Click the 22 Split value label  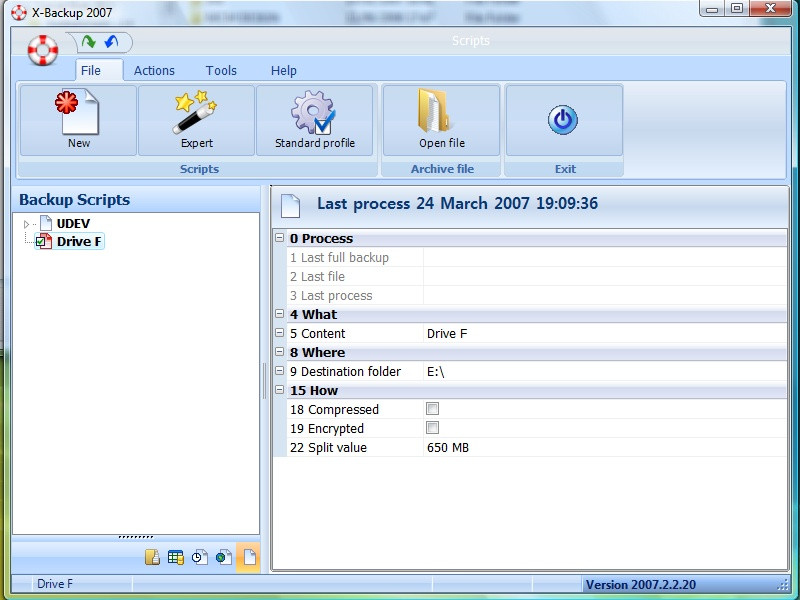tap(328, 447)
